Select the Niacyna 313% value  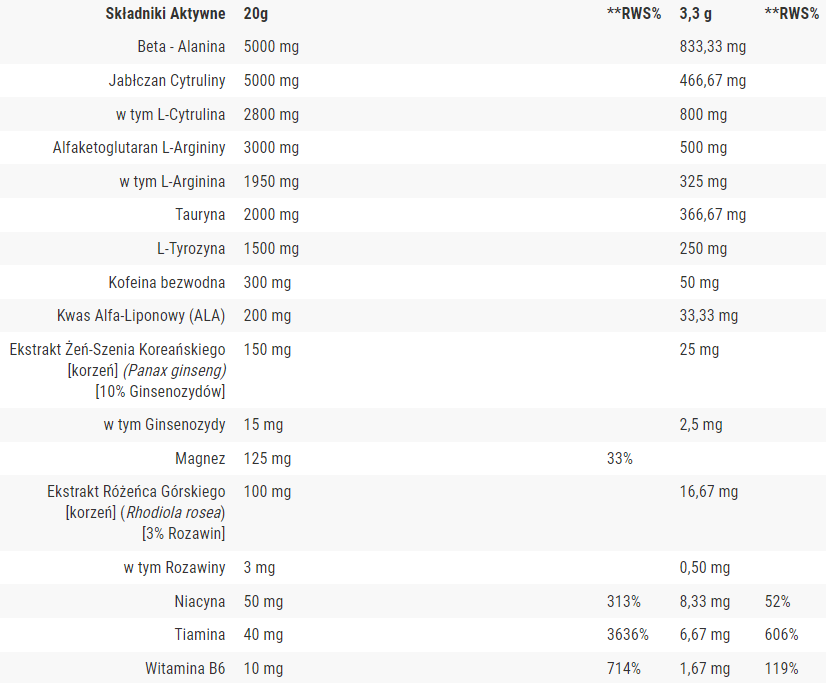pyautogui.click(x=624, y=601)
